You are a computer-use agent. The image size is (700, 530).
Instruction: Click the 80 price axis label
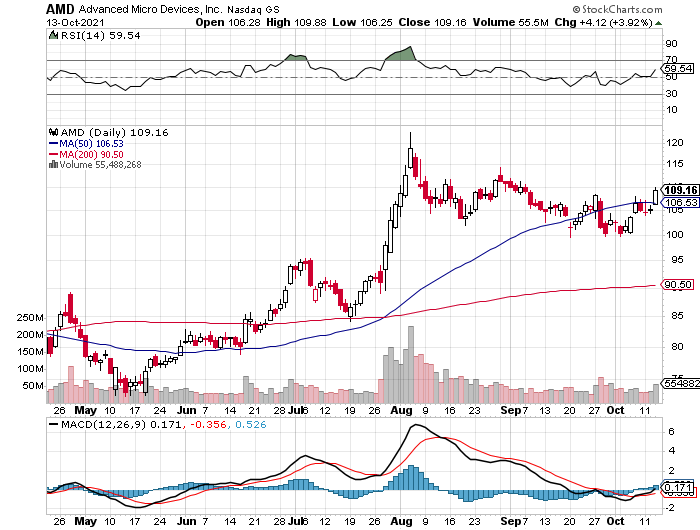[x=677, y=346]
